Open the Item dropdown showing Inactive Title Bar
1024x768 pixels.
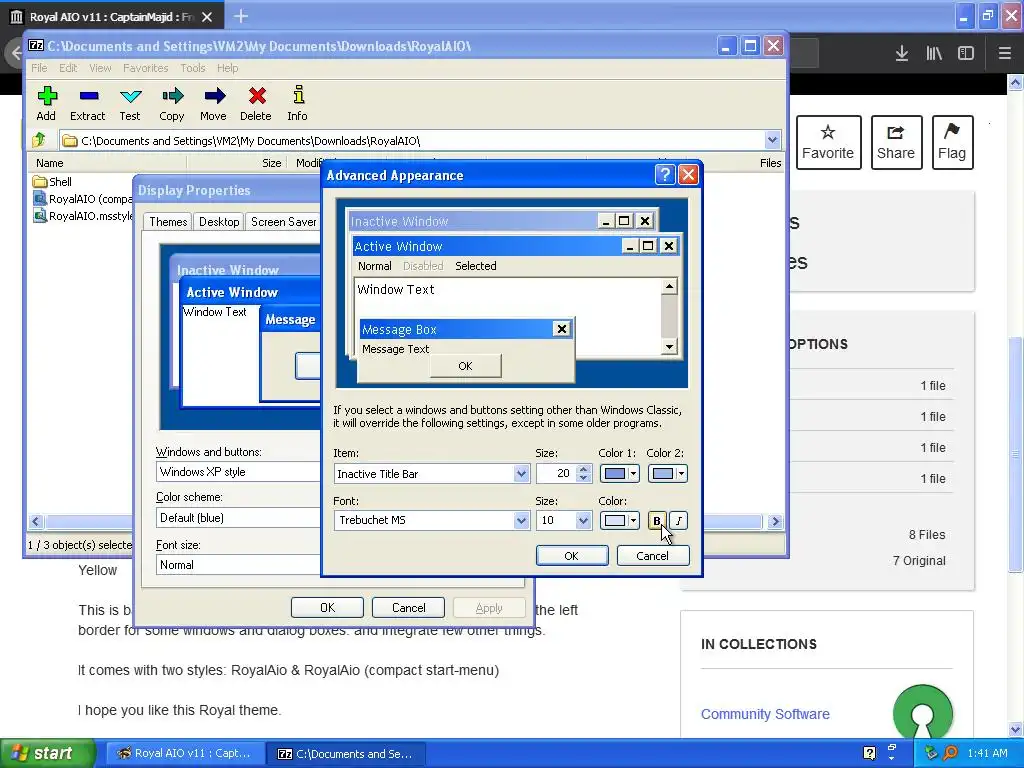432,473
